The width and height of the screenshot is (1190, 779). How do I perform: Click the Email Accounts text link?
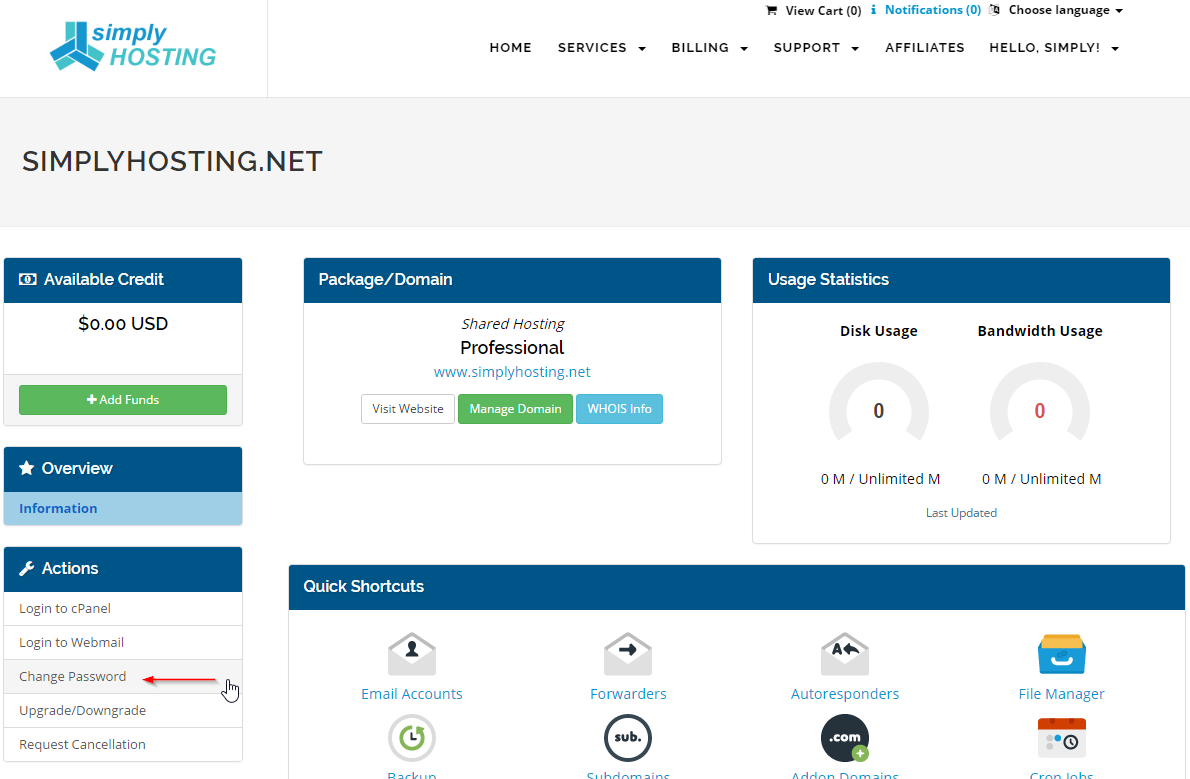[411, 694]
